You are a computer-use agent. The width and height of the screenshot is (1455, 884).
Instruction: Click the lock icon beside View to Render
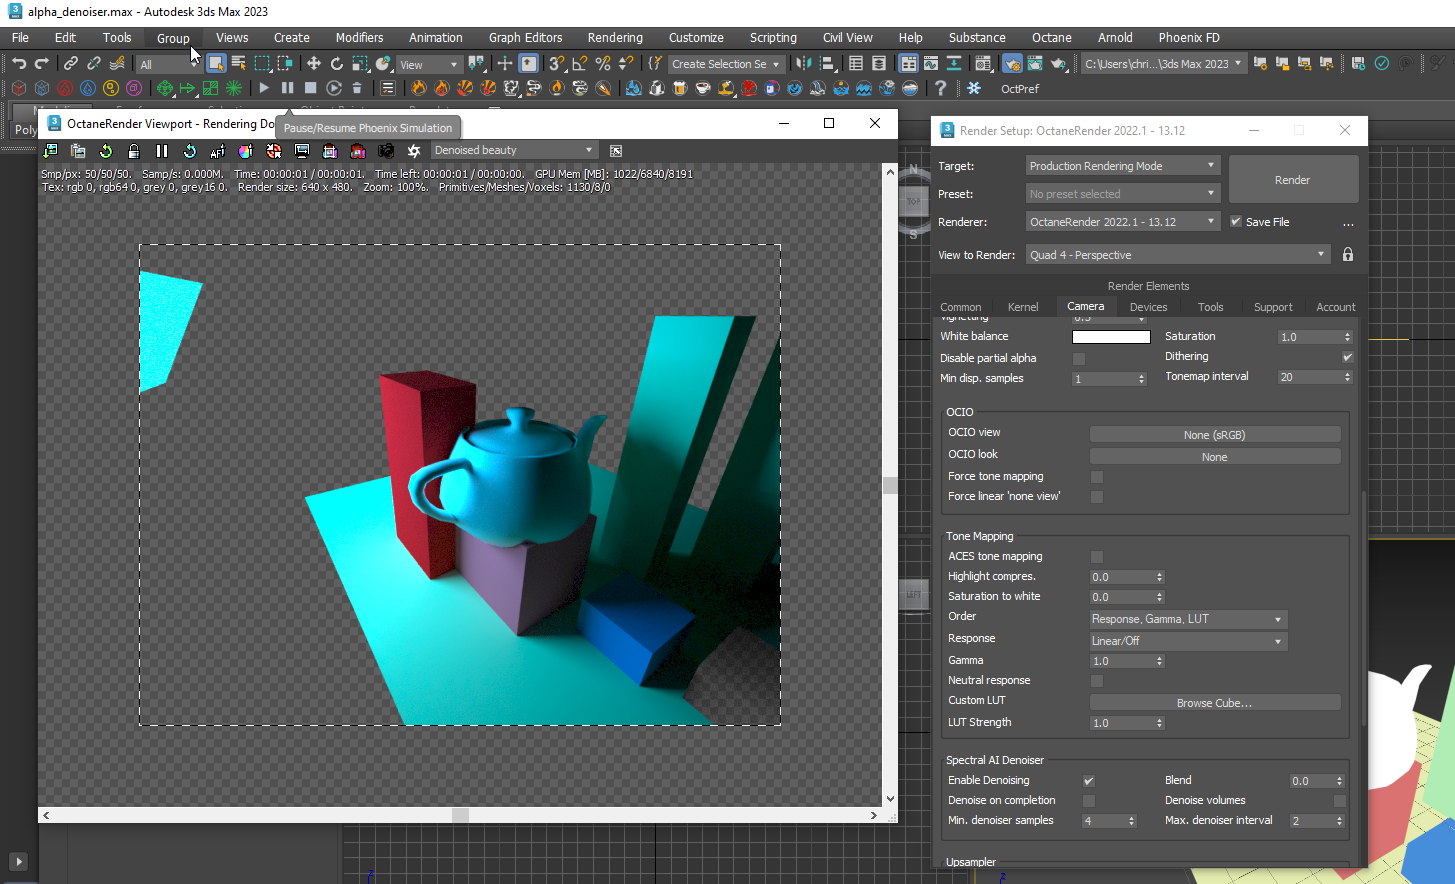(1348, 254)
